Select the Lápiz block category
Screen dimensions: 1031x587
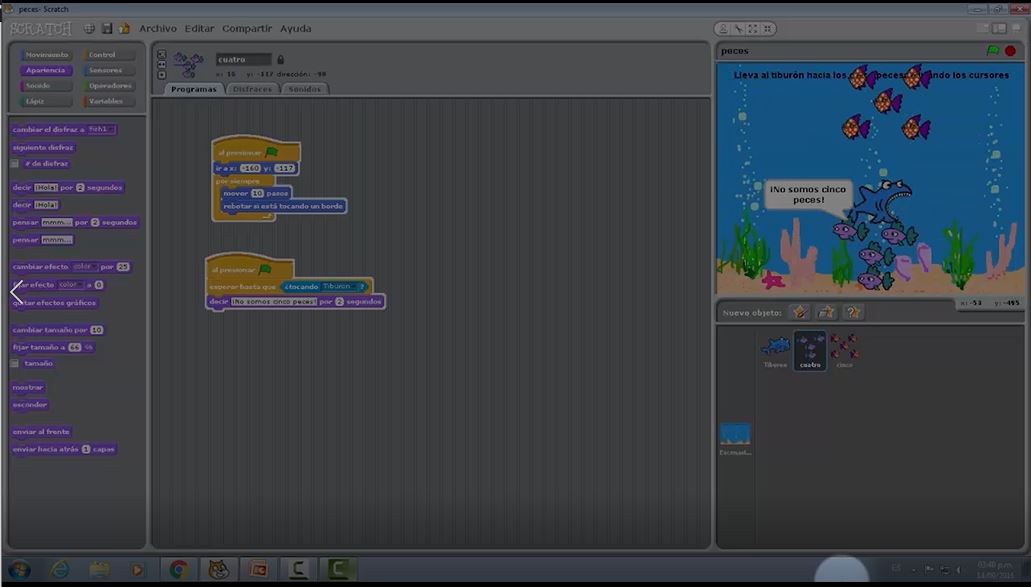tap(45, 102)
